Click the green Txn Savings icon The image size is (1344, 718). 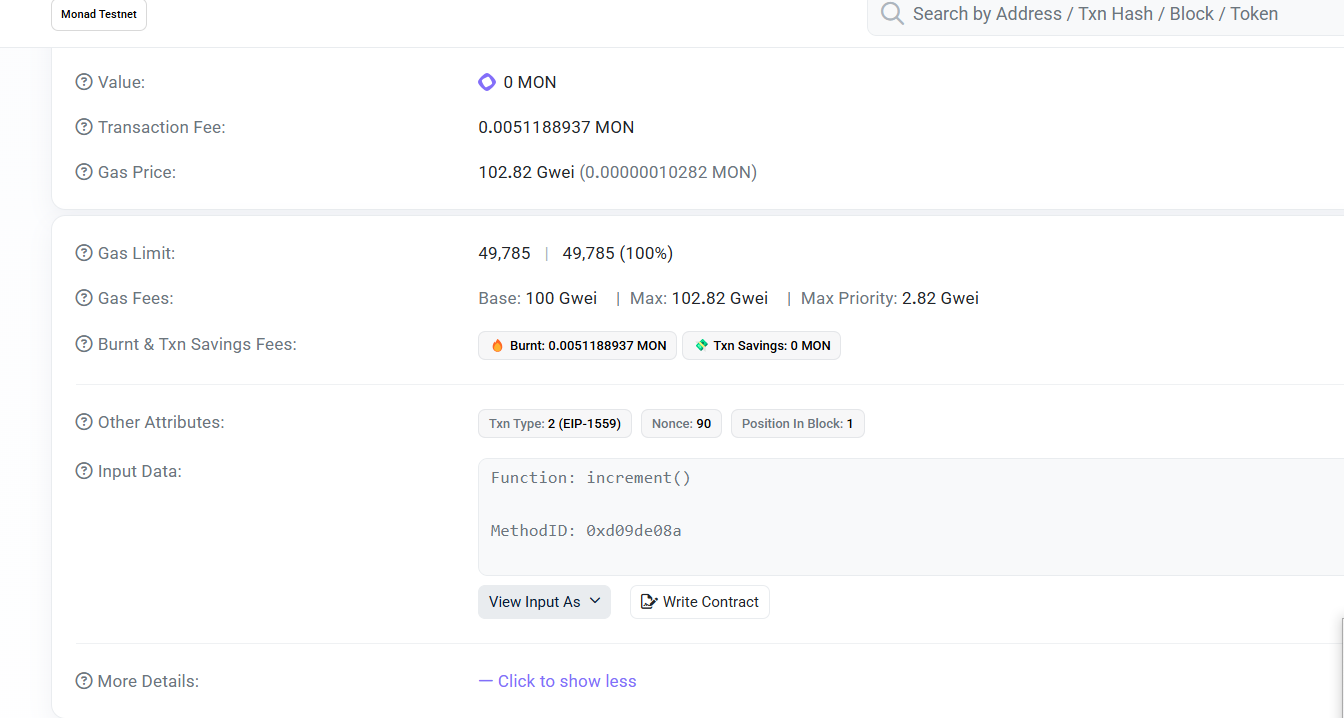pos(702,346)
